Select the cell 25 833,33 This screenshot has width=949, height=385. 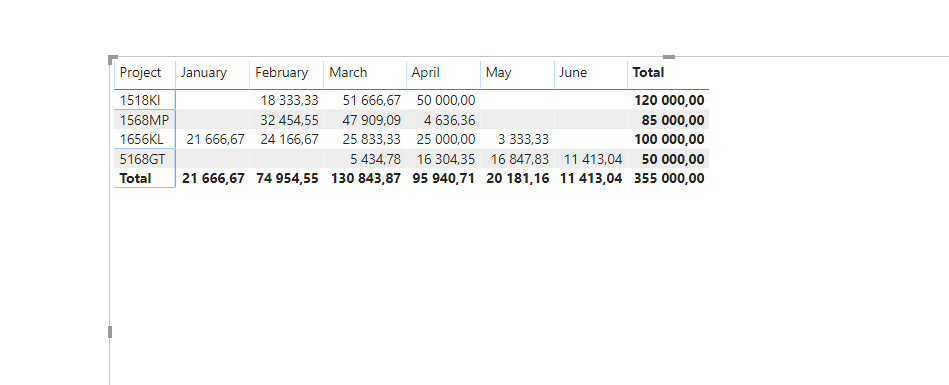[372, 140]
